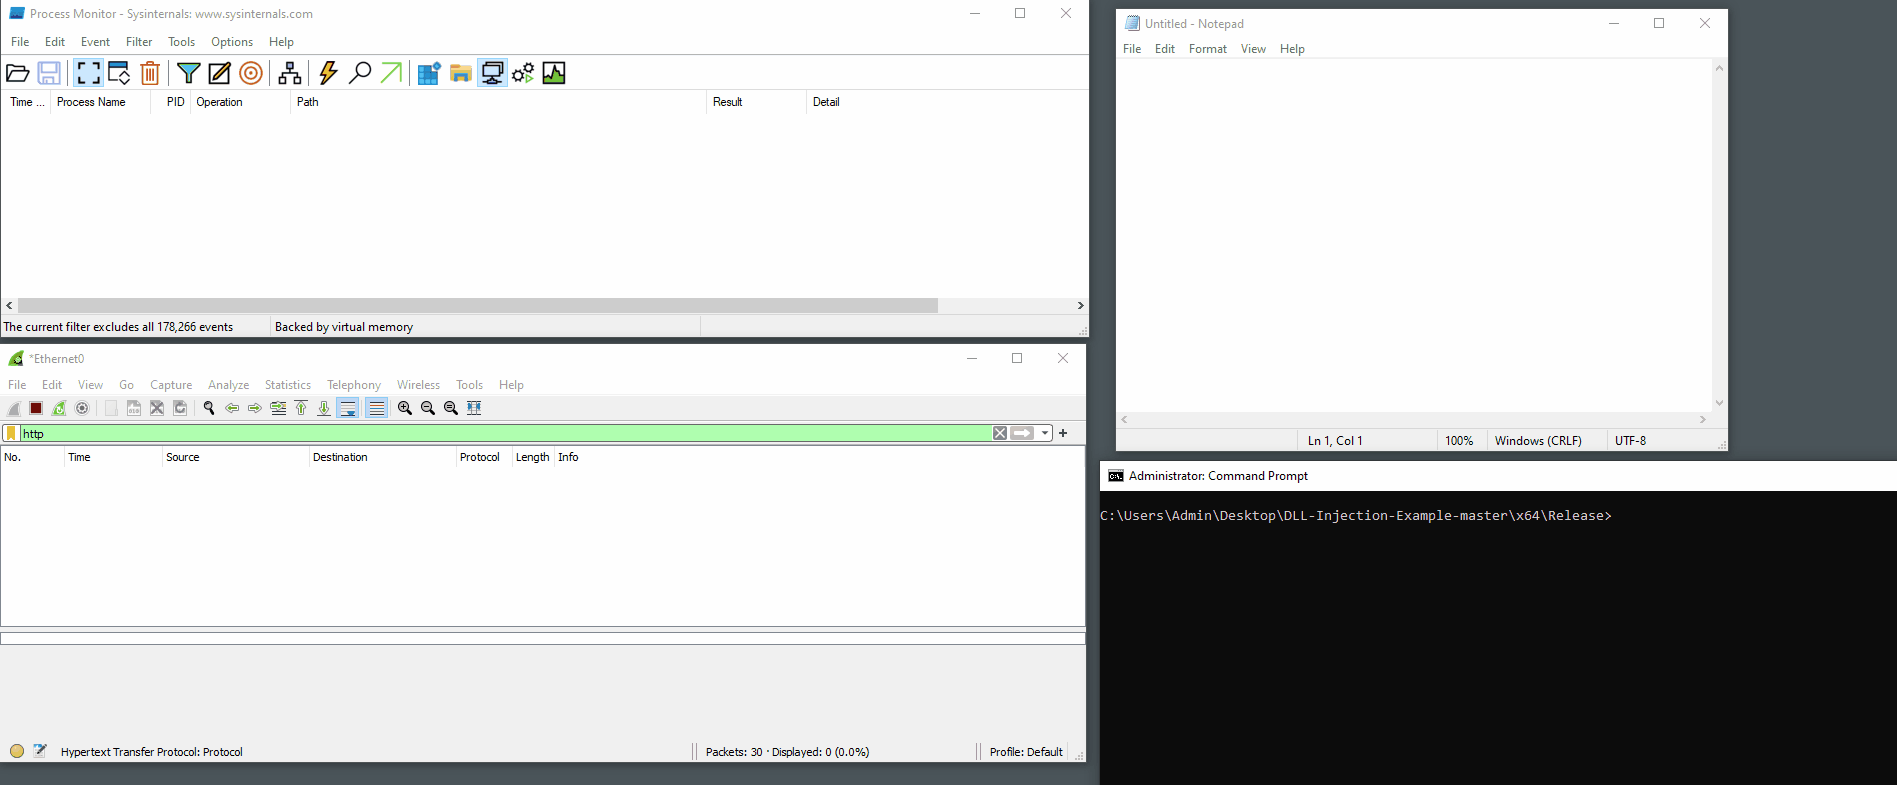
Task: Open the Statistics menu in Wireshark
Action: (x=287, y=385)
